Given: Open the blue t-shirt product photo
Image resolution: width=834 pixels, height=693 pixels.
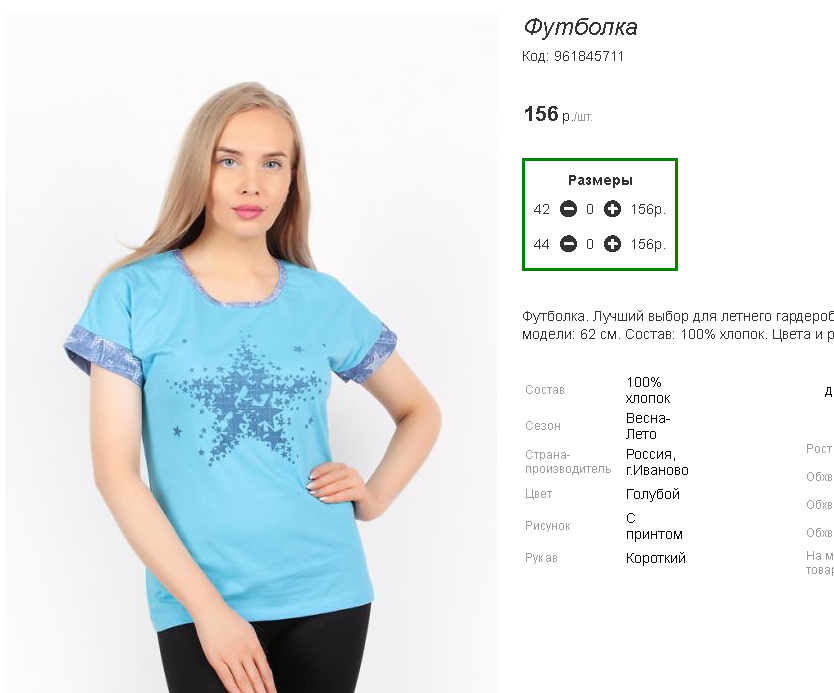Looking at the screenshot, I should coord(251,353).
